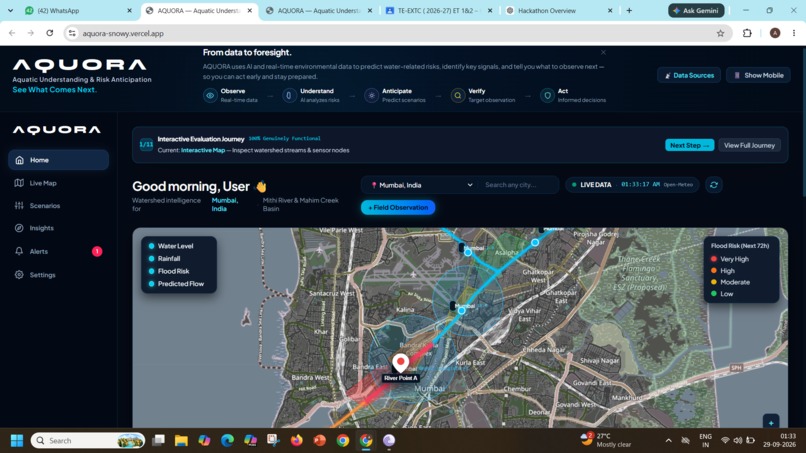Viewport: 806px width, 453px height.
Task: Click the Anticipate step icon
Action: (x=371, y=96)
